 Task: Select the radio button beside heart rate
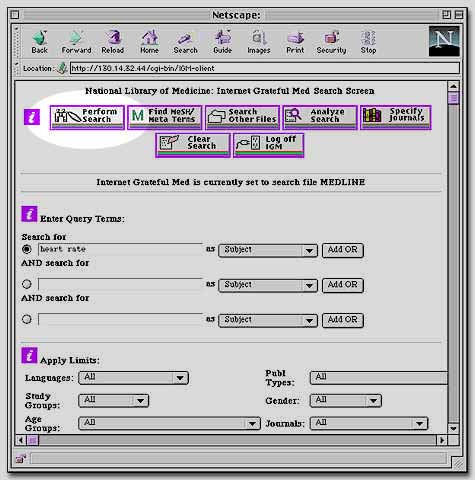pyautogui.click(x=27, y=249)
